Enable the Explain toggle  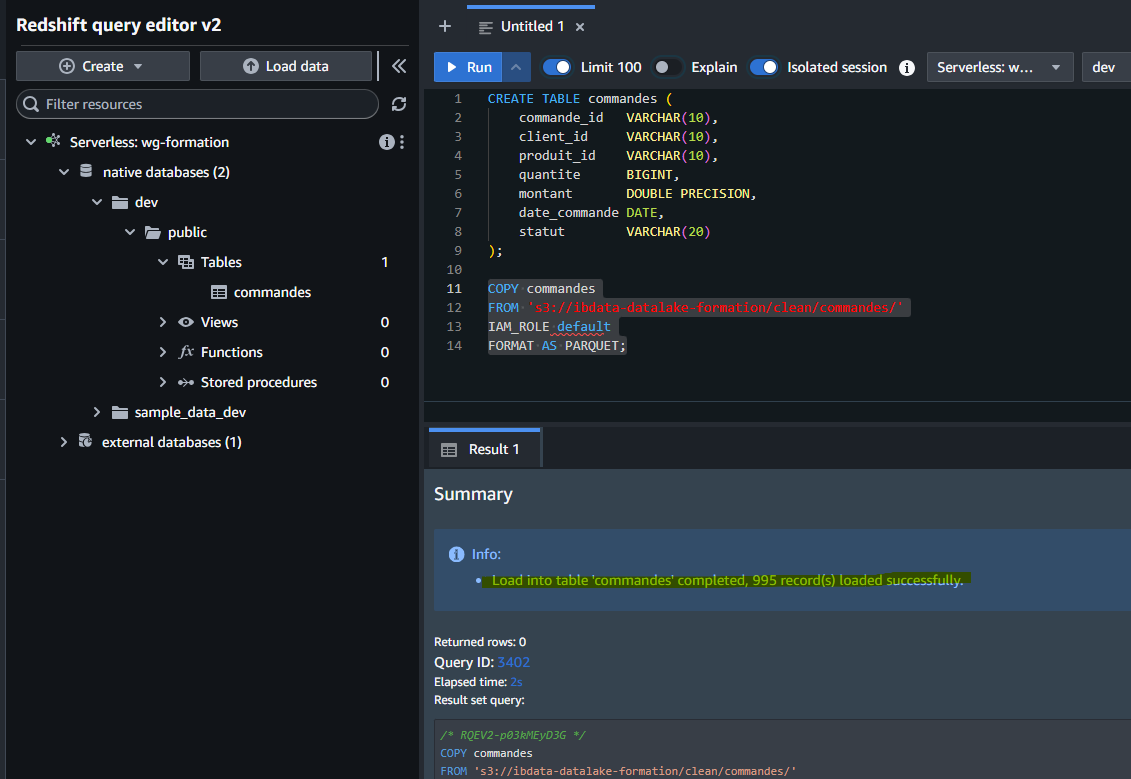point(667,67)
